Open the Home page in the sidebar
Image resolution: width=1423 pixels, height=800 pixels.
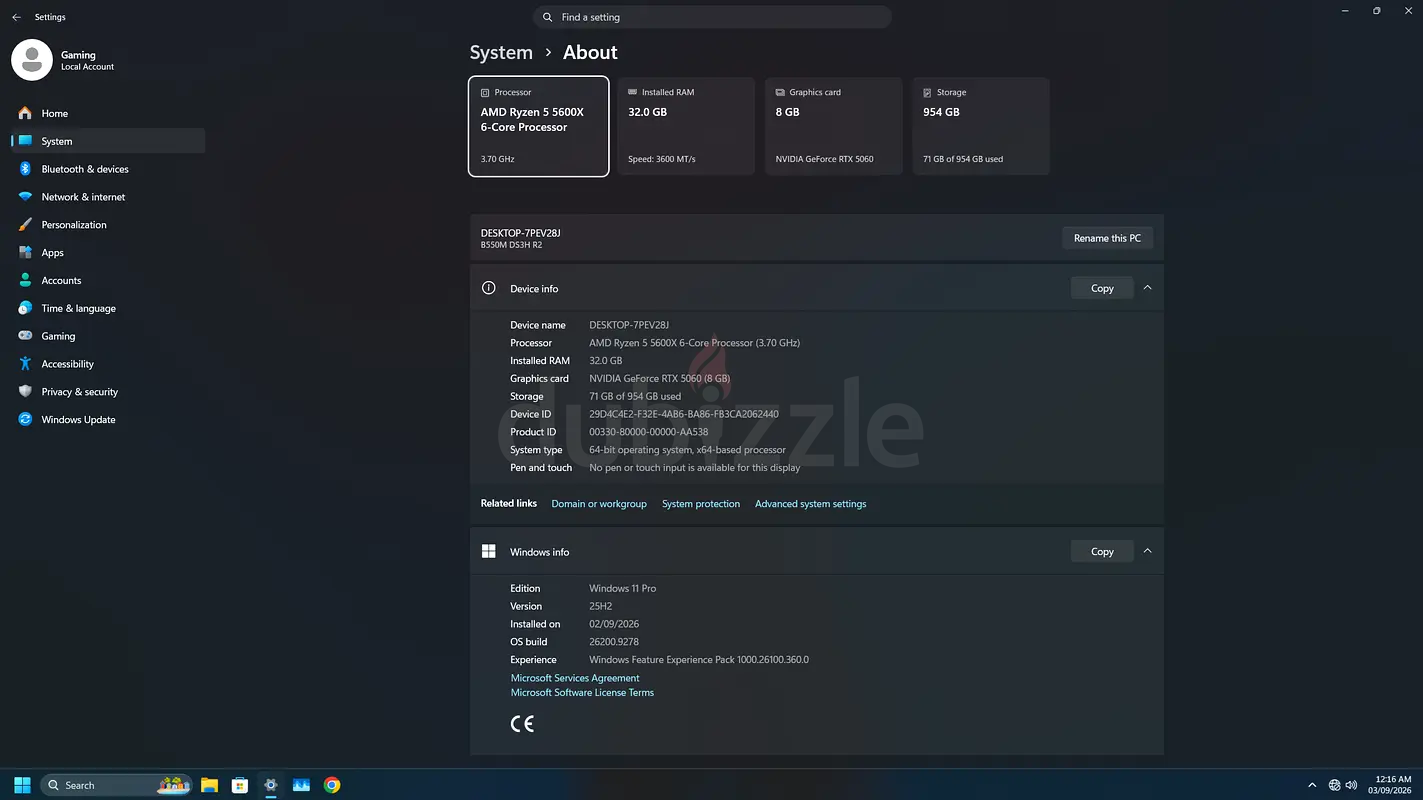pos(108,113)
